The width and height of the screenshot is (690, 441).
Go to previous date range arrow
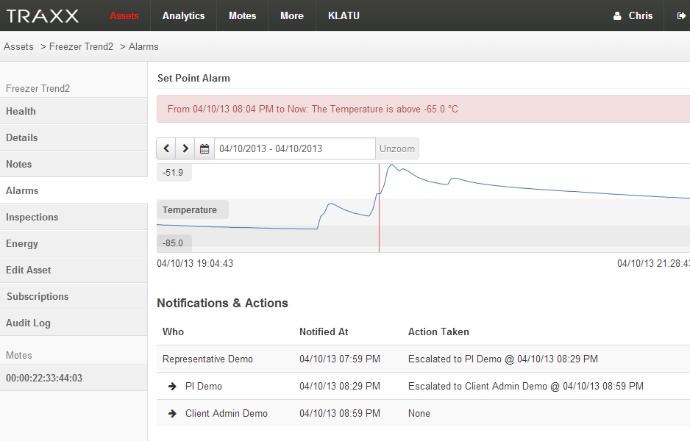[x=167, y=149]
